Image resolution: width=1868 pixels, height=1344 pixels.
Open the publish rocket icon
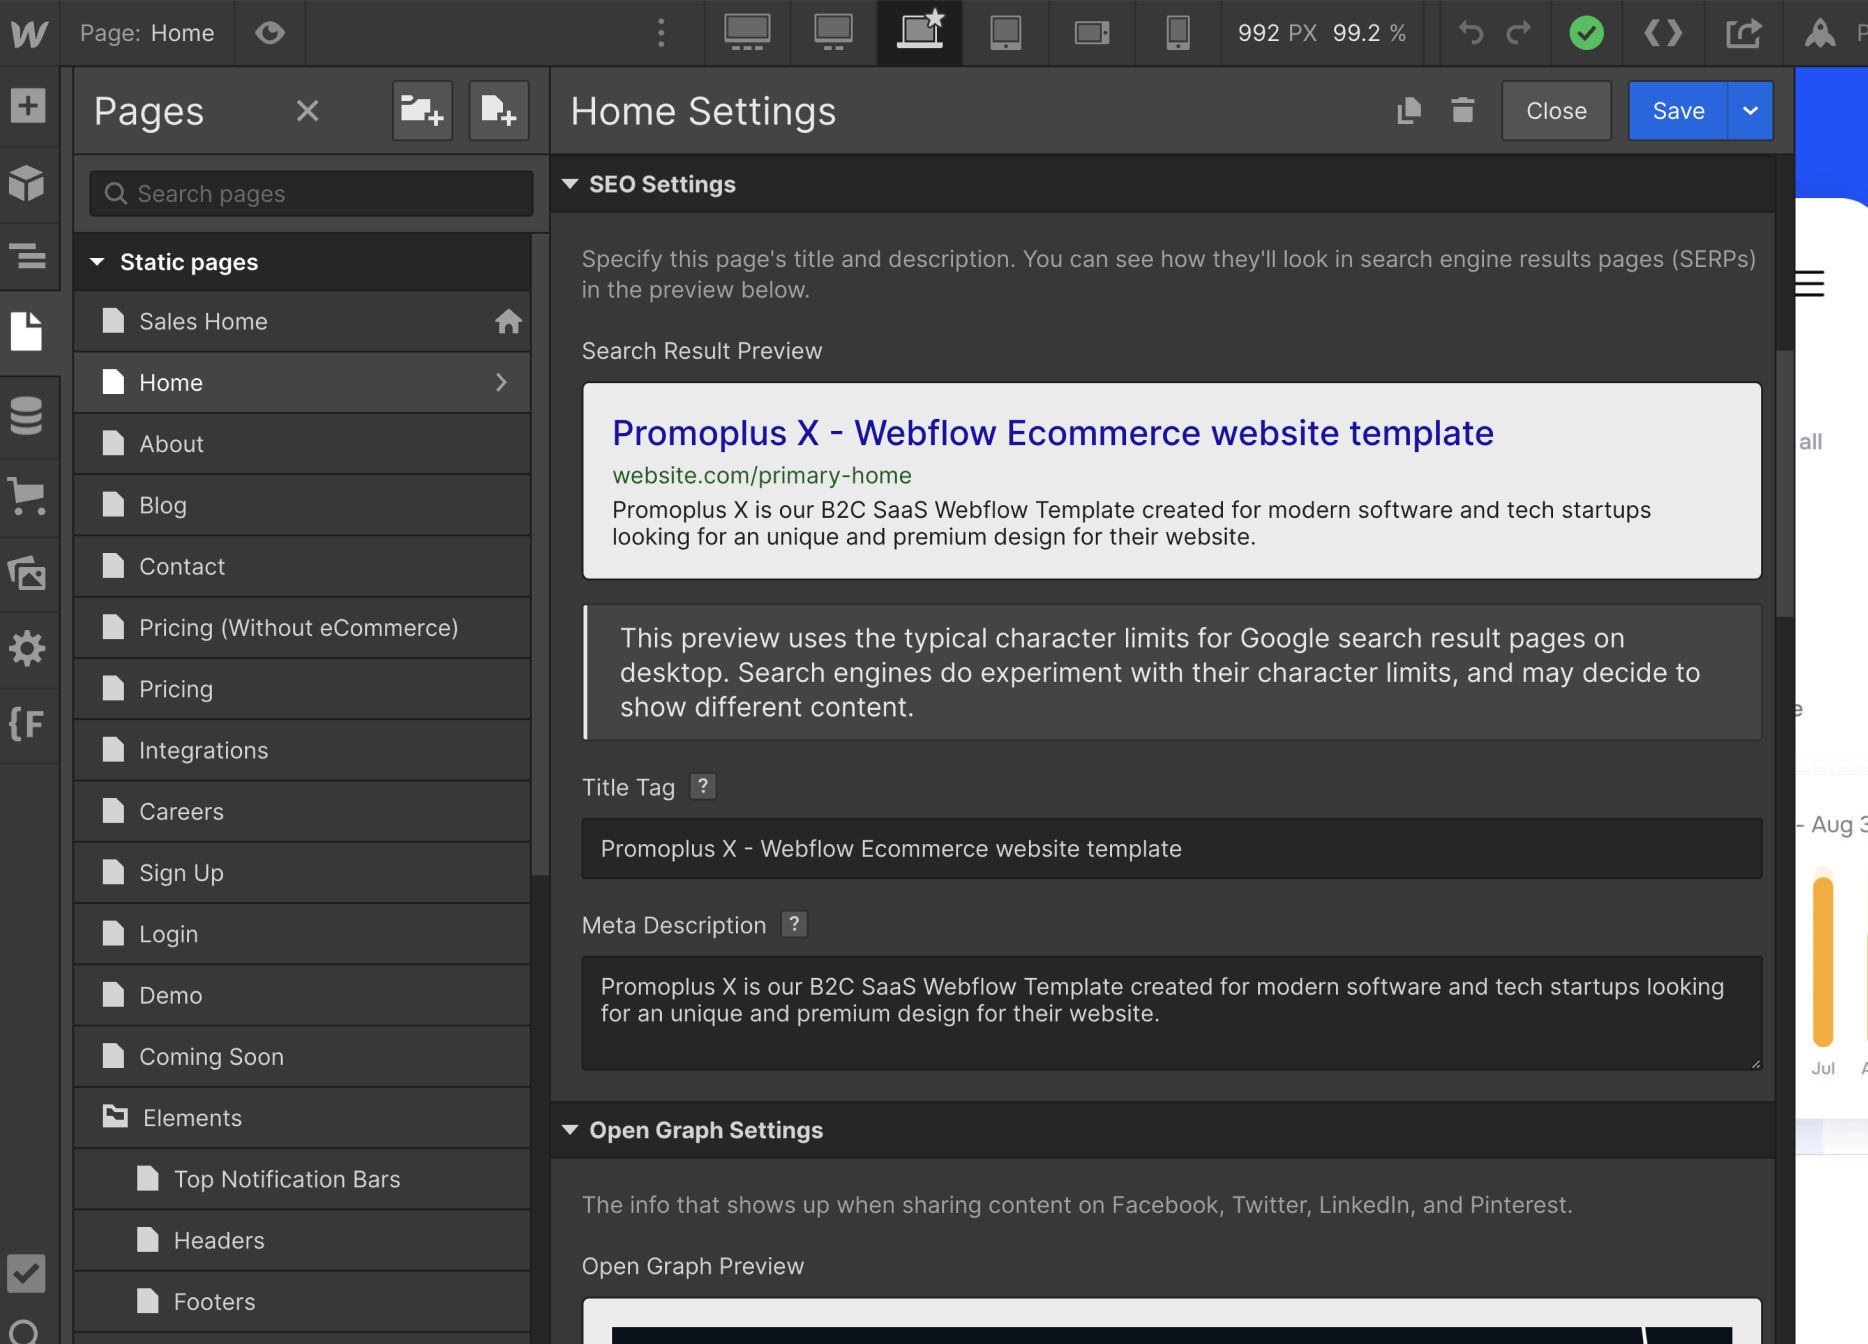pos(1819,33)
